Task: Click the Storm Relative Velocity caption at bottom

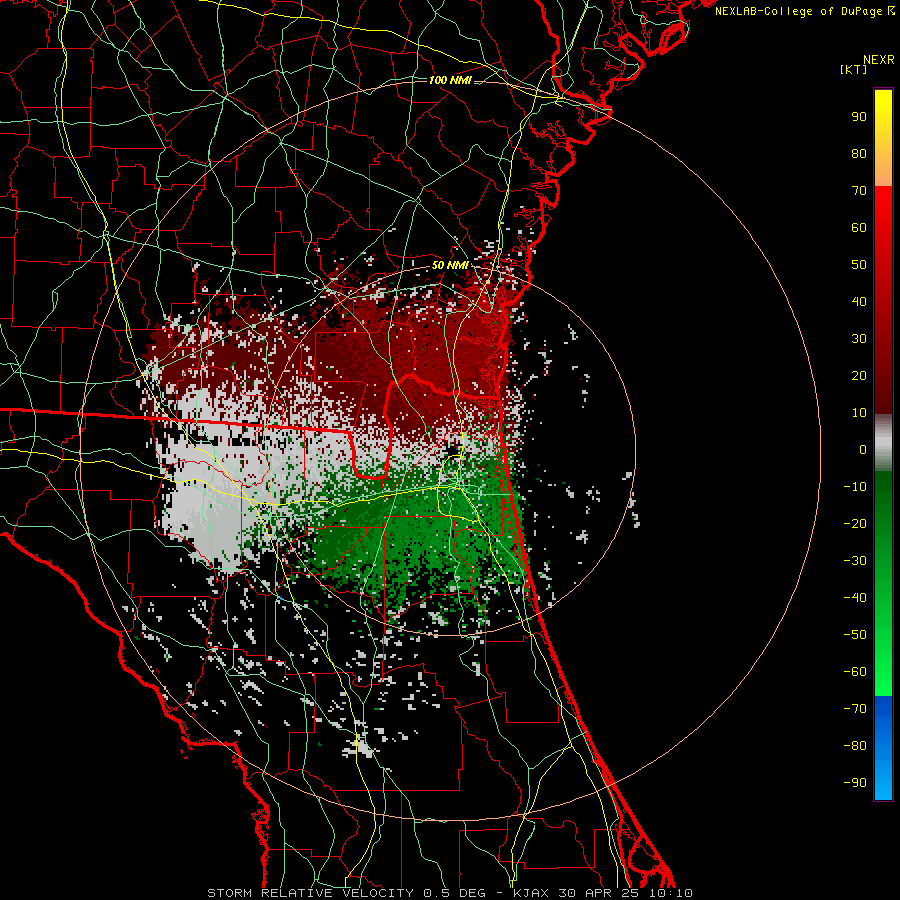Action: (450, 893)
